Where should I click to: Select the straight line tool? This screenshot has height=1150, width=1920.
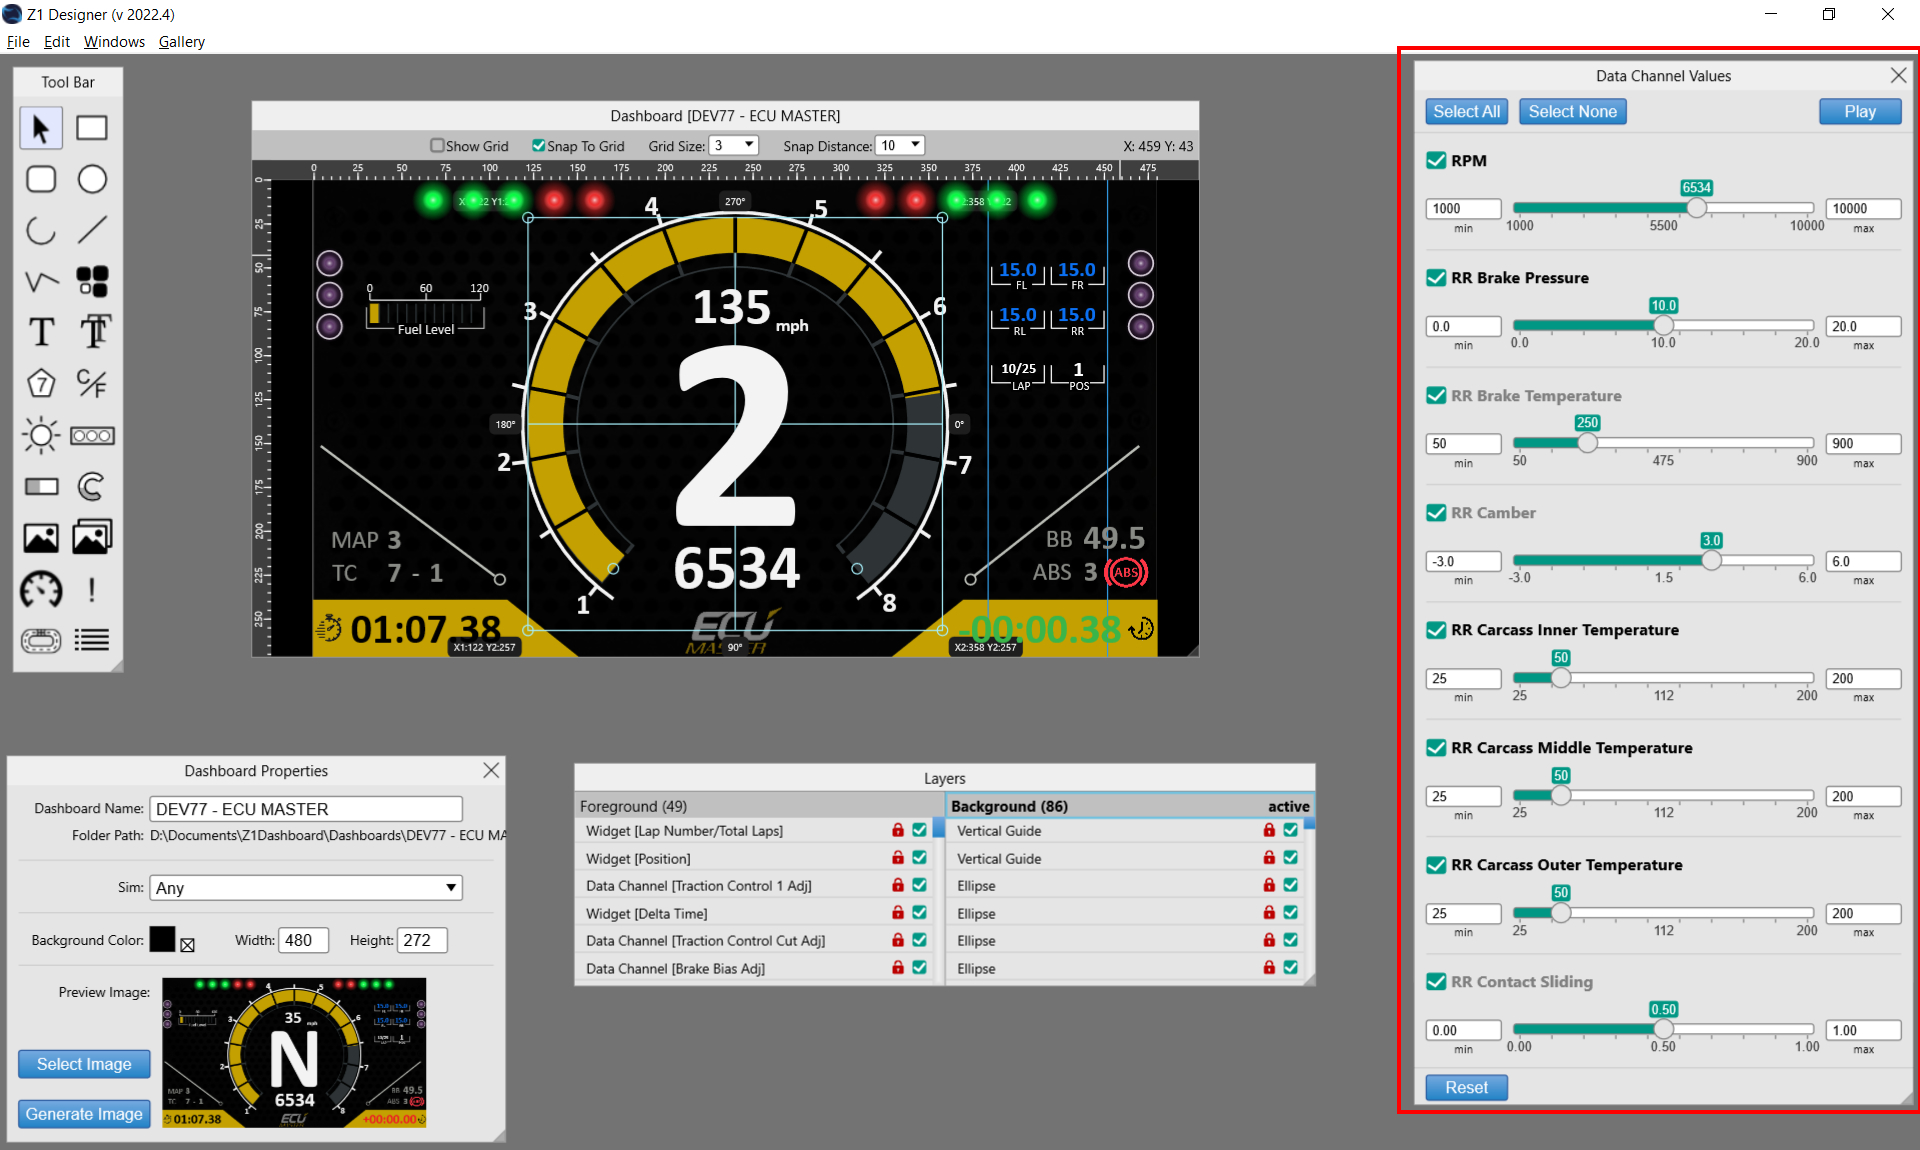click(92, 230)
